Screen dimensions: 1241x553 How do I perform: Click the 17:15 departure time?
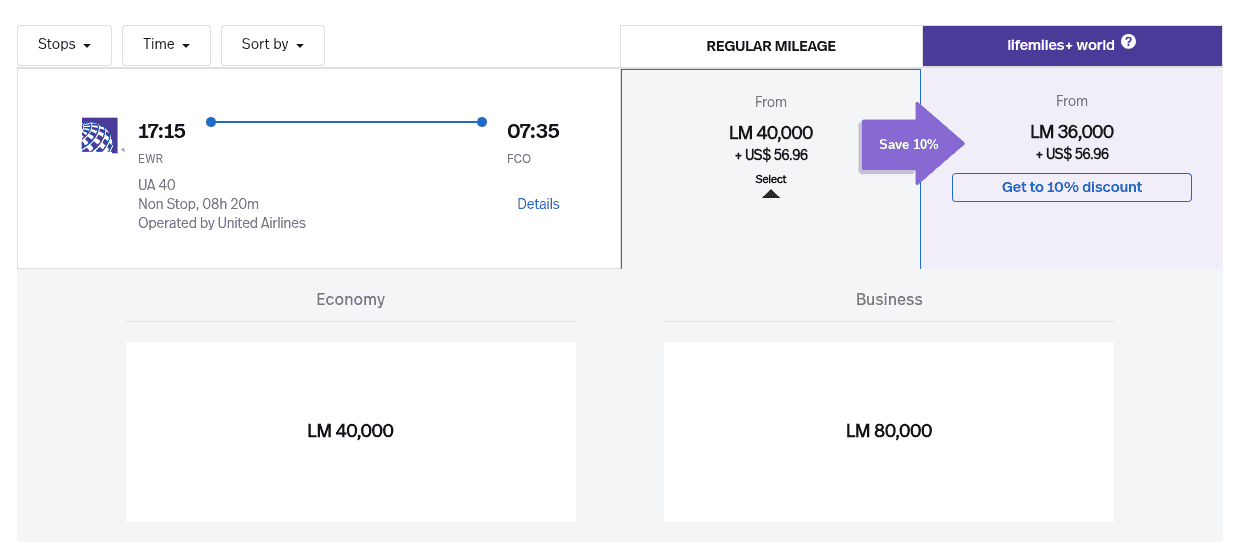coord(162,131)
